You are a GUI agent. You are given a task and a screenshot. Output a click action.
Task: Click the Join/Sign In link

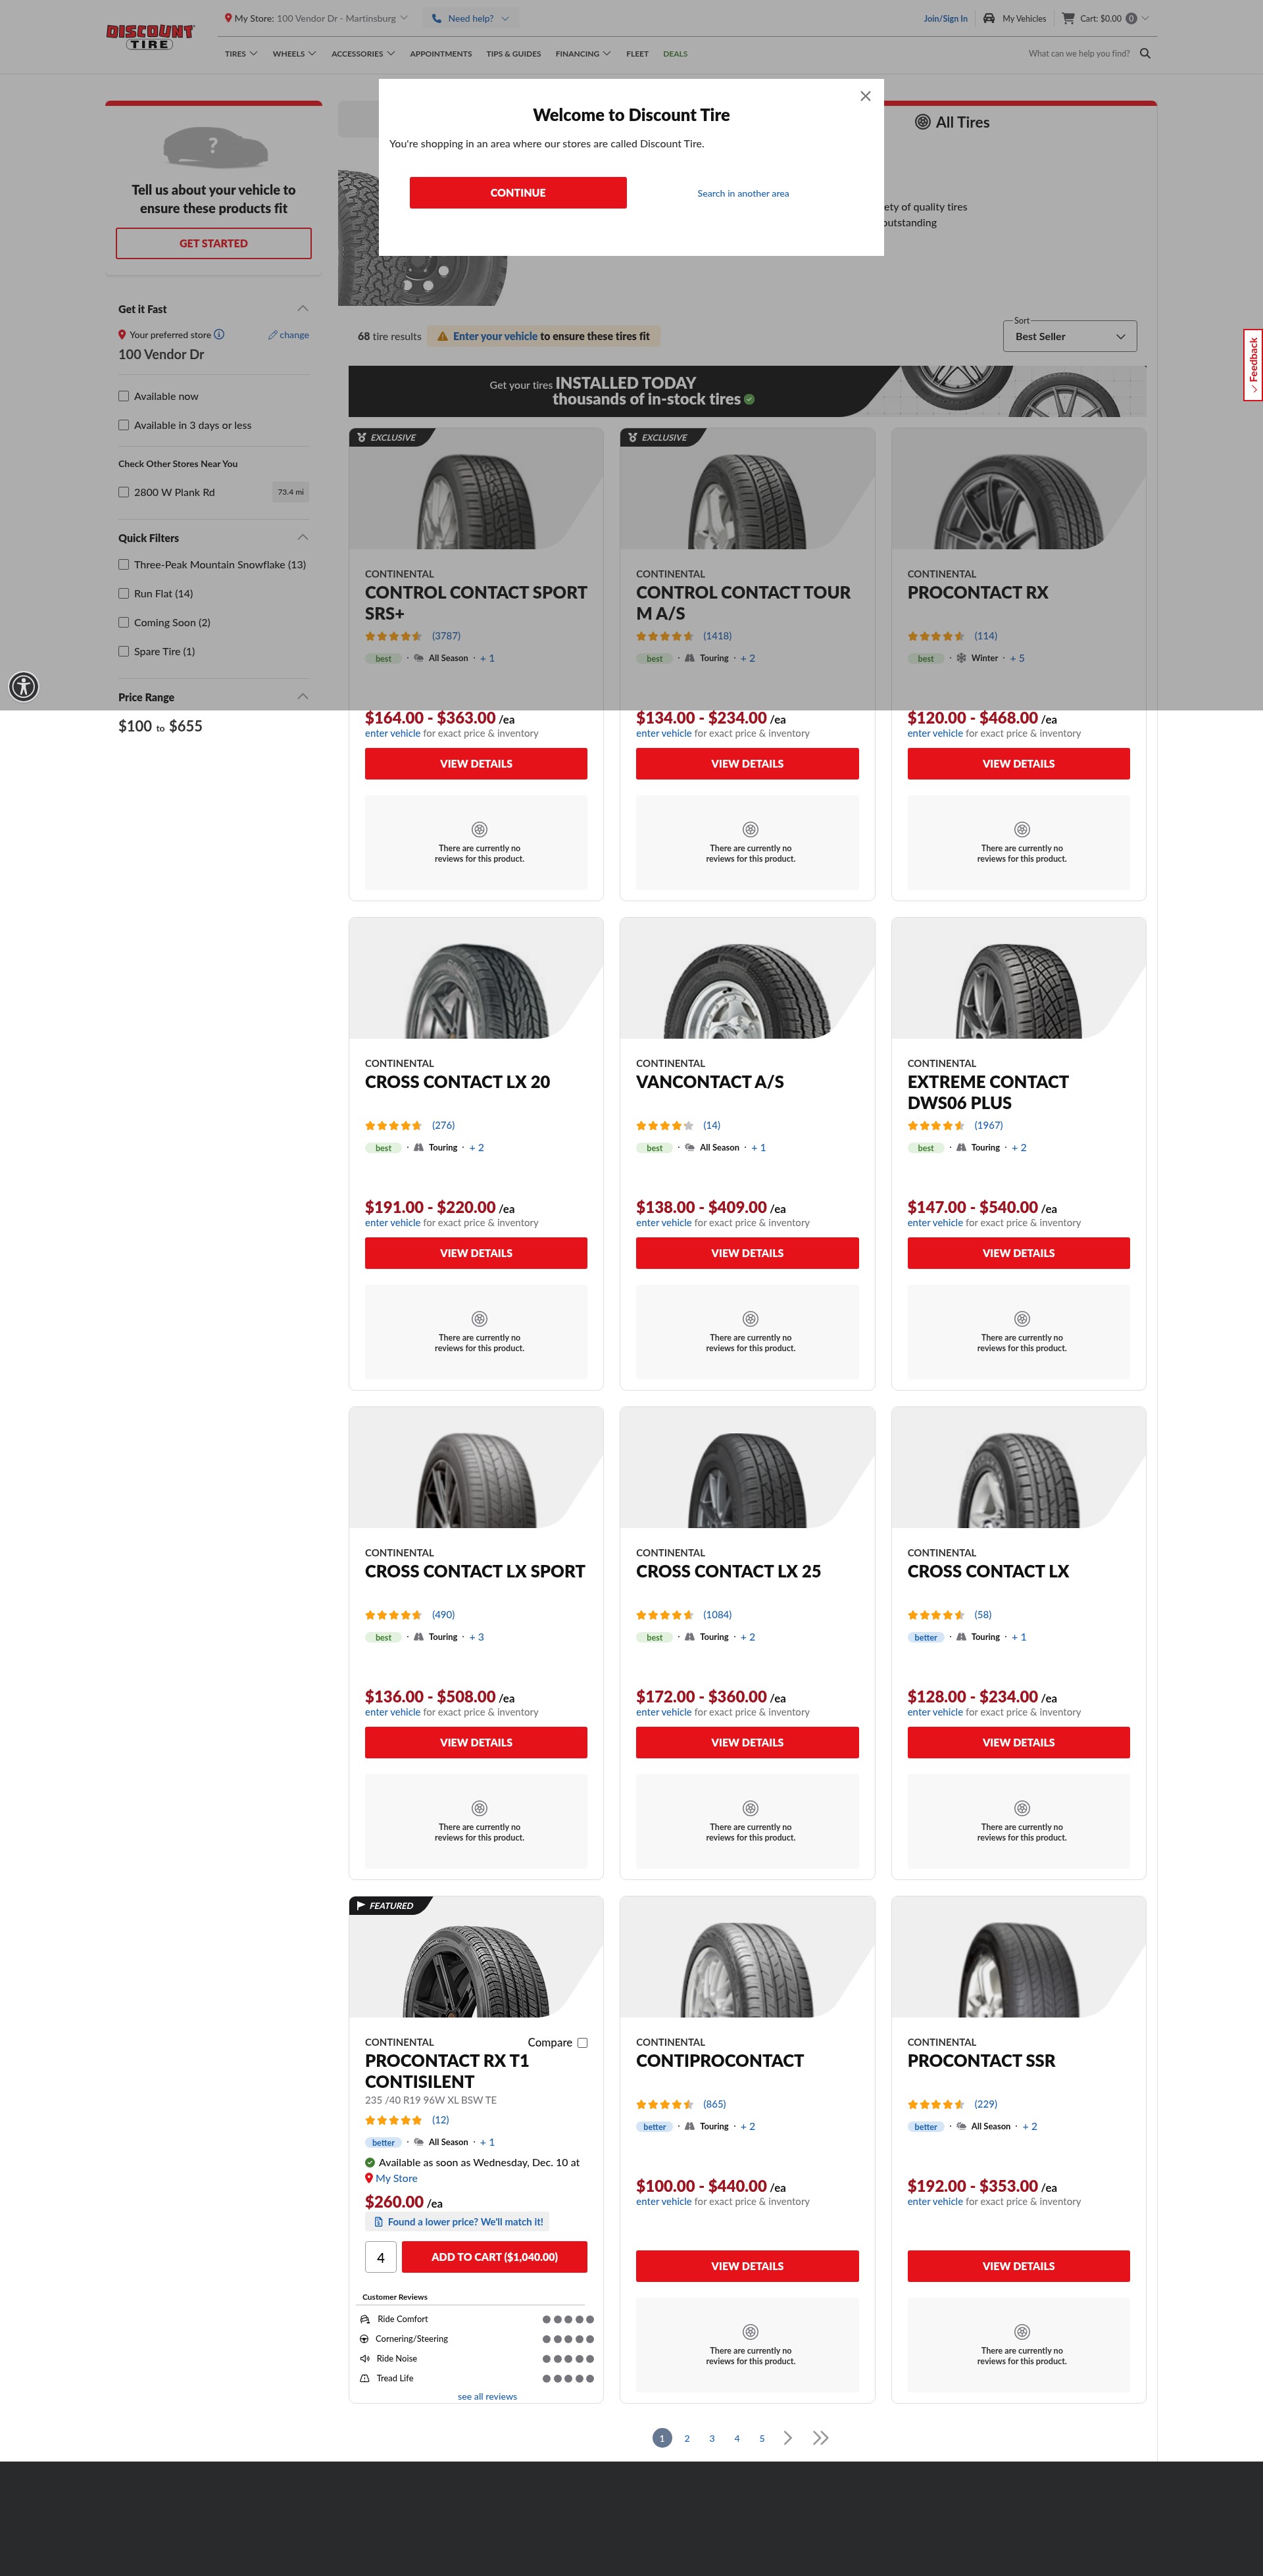click(945, 18)
